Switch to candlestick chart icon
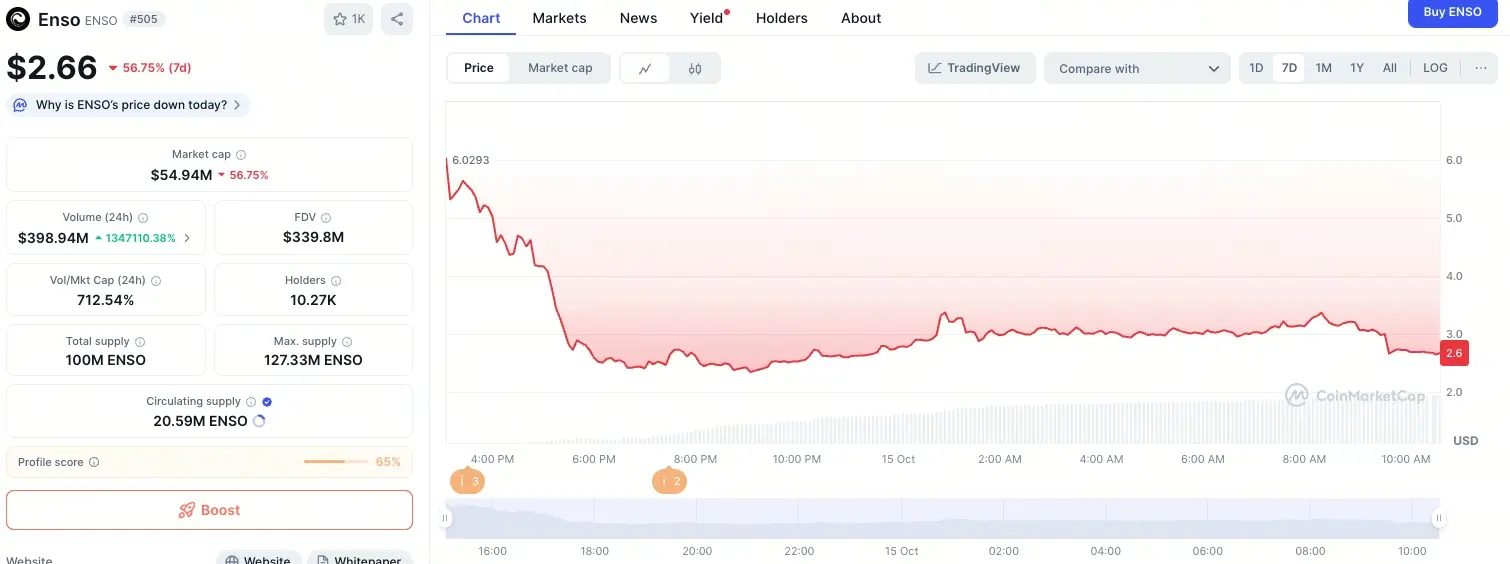The height and width of the screenshot is (564, 1510). [x=695, y=68]
